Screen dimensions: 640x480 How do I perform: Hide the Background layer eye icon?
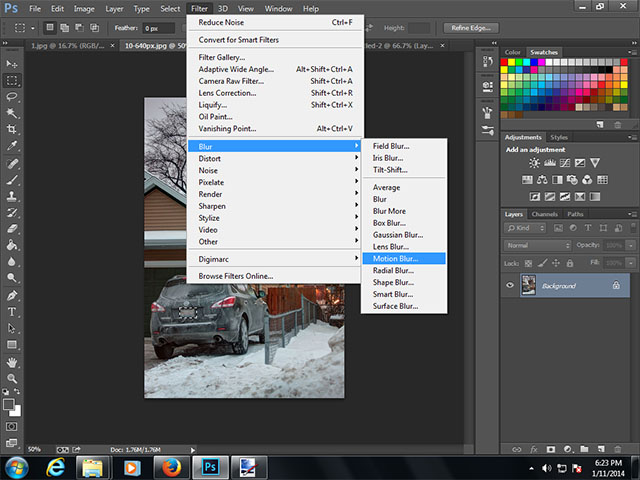pos(510,285)
